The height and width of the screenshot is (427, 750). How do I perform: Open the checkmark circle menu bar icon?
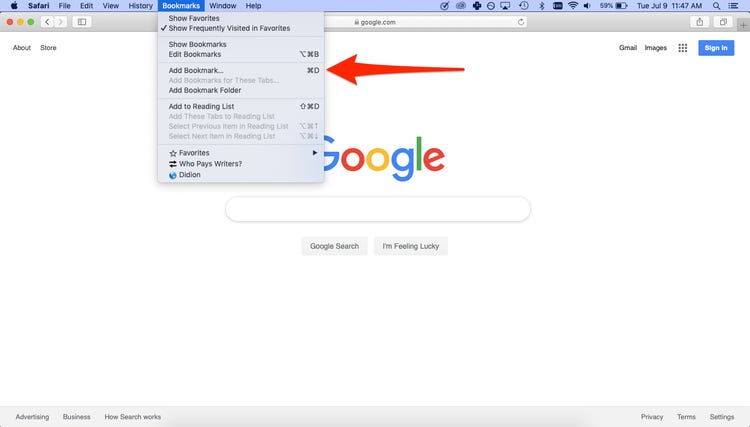pos(444,6)
